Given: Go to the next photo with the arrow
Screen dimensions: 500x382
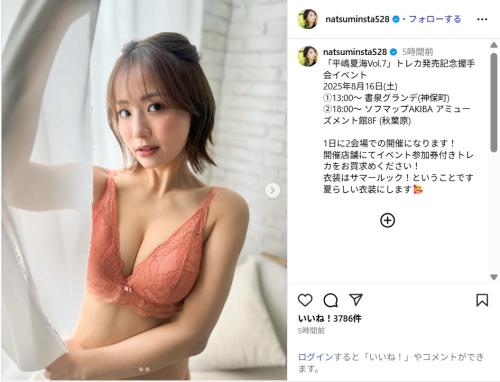Looking at the screenshot, I should coord(272,190).
